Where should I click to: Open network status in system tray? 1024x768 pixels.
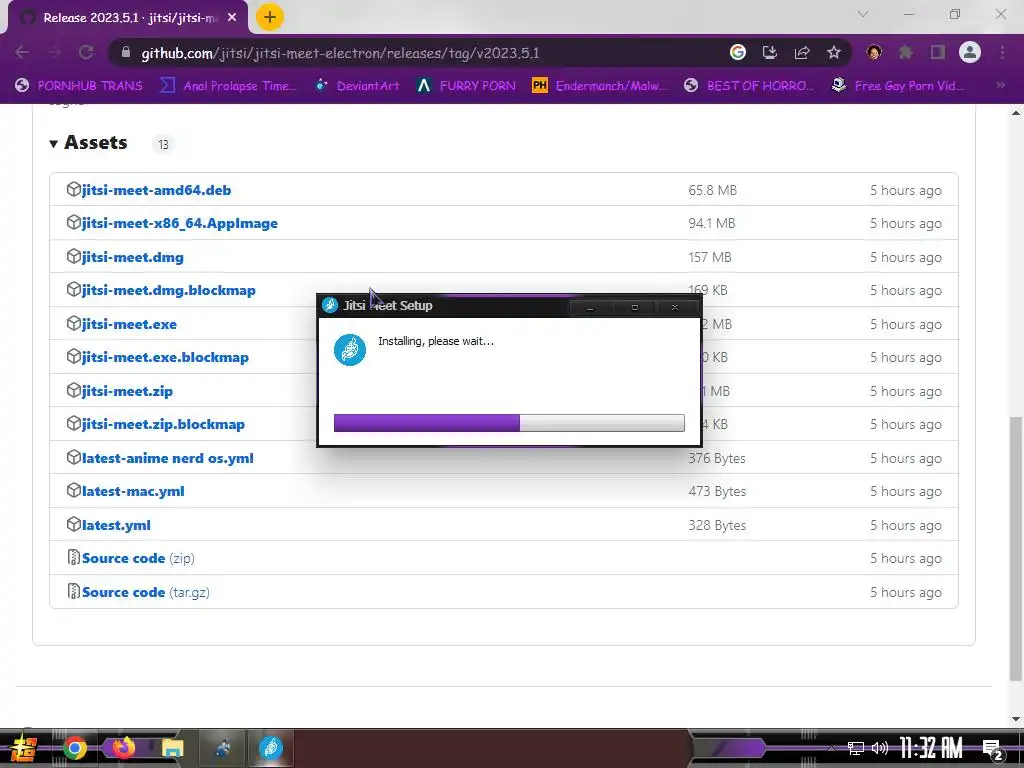pos(856,748)
